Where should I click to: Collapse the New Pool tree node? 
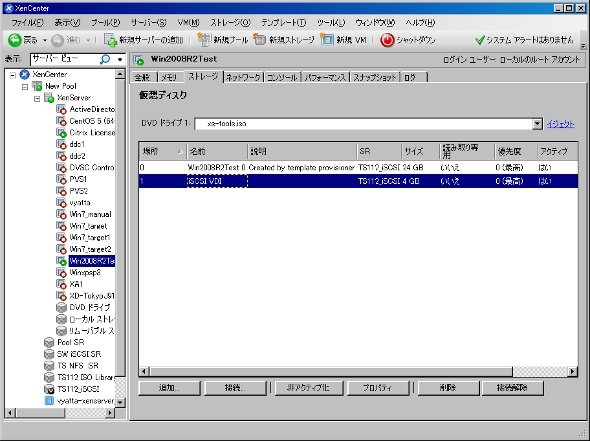(25, 87)
